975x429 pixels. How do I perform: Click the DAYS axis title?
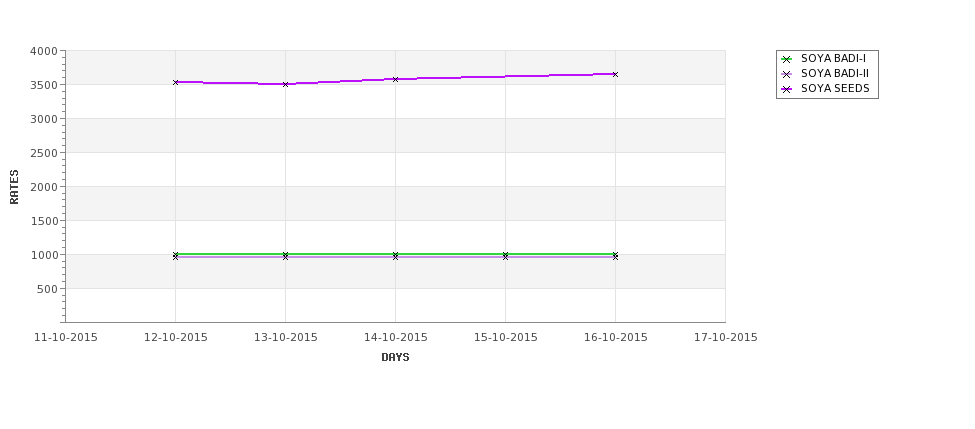tap(395, 357)
